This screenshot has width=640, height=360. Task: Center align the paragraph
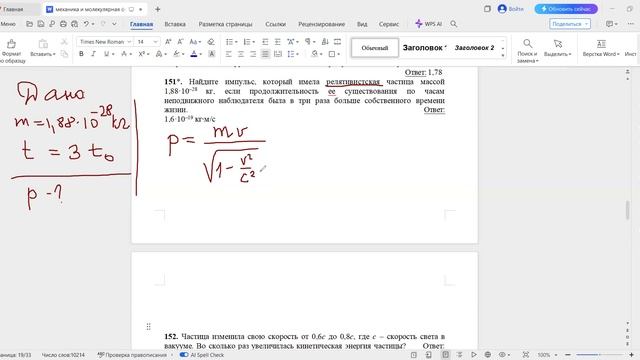pos(241,54)
